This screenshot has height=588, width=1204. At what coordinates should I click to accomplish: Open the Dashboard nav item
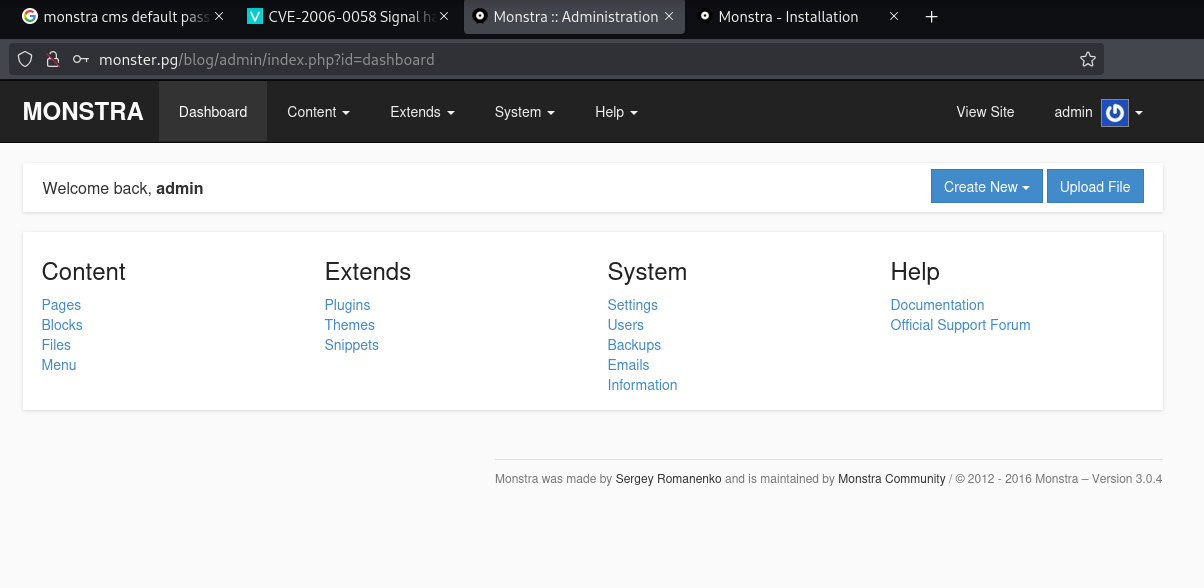click(x=213, y=112)
